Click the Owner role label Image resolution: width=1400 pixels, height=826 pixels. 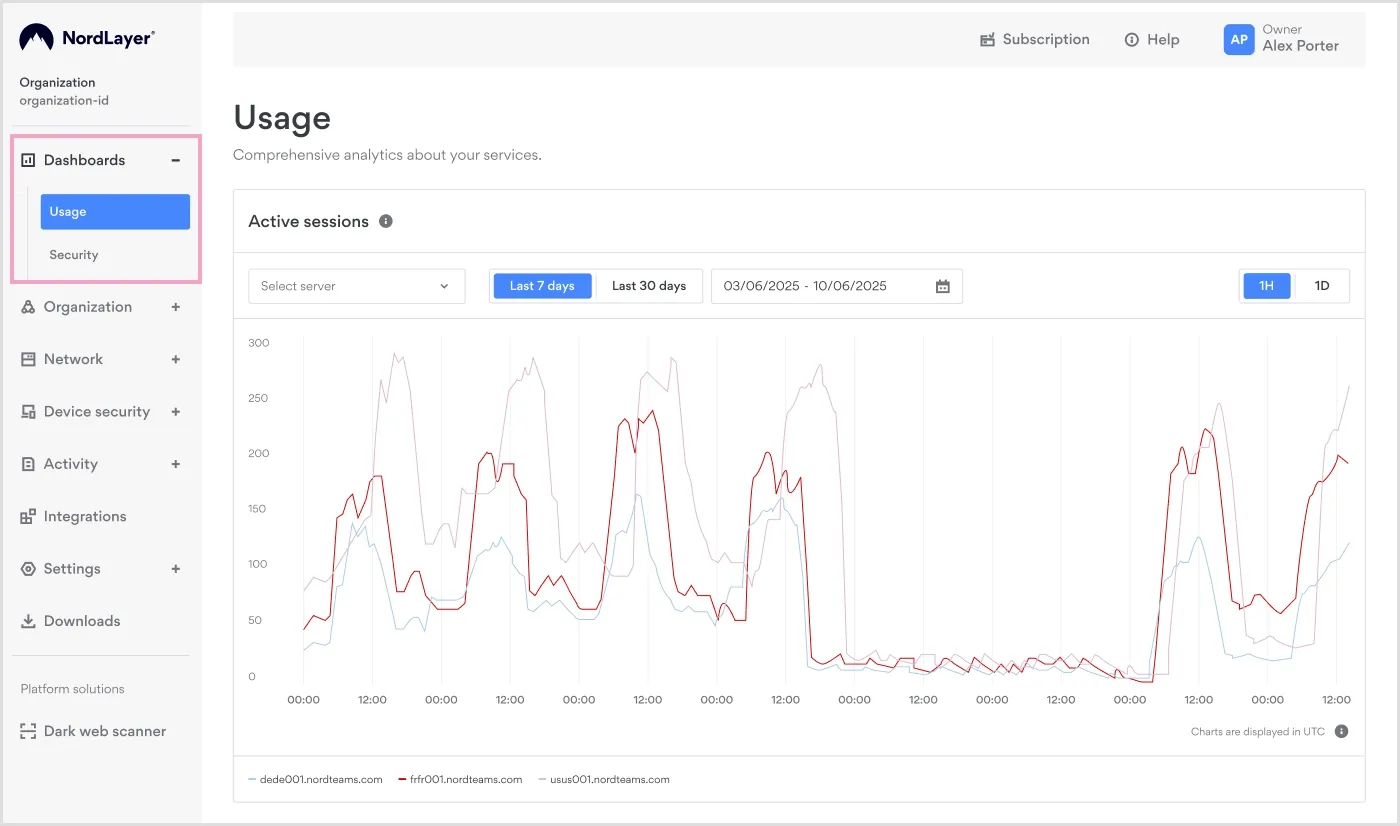(1282, 30)
